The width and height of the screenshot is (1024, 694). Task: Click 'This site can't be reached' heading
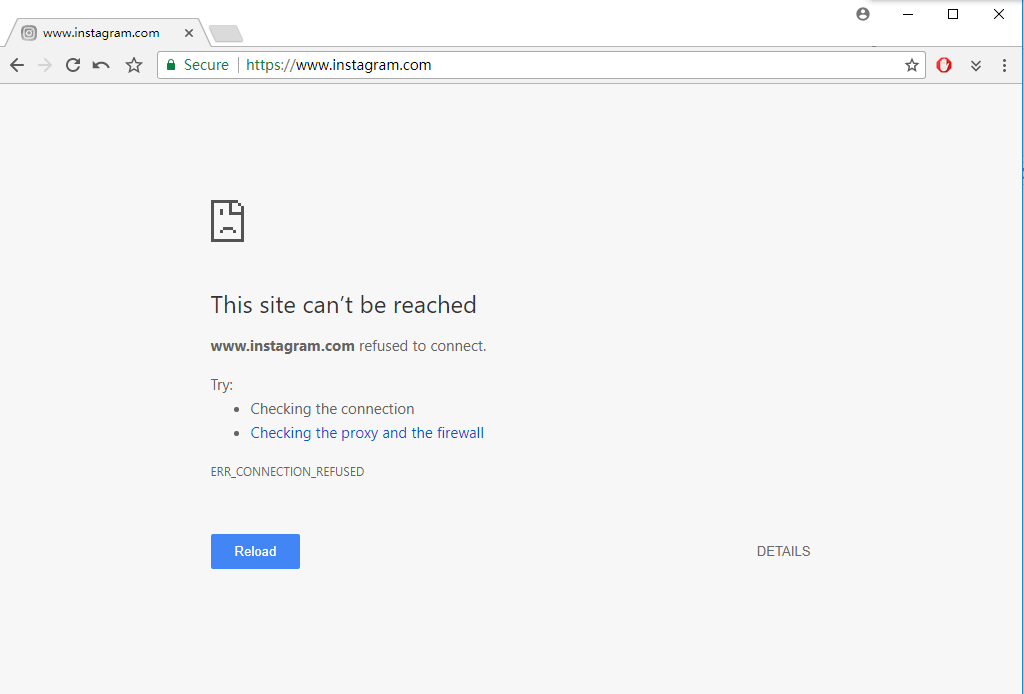click(x=344, y=305)
